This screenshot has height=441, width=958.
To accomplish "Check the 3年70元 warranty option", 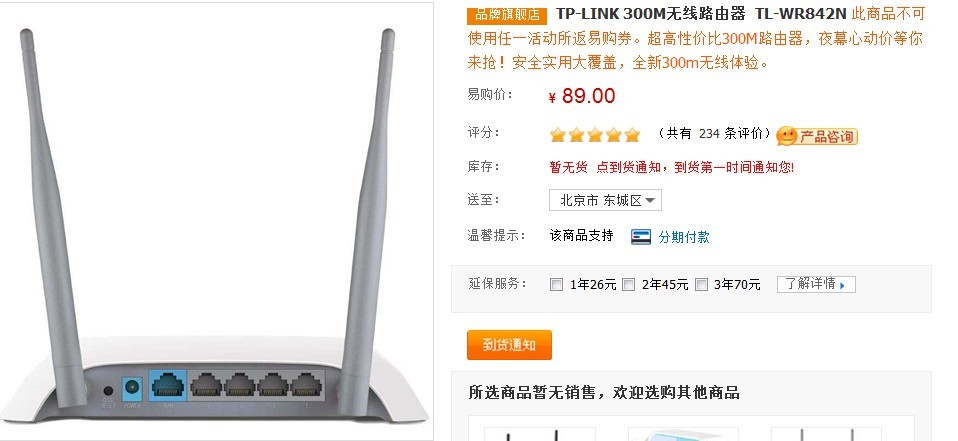I will click(701, 284).
